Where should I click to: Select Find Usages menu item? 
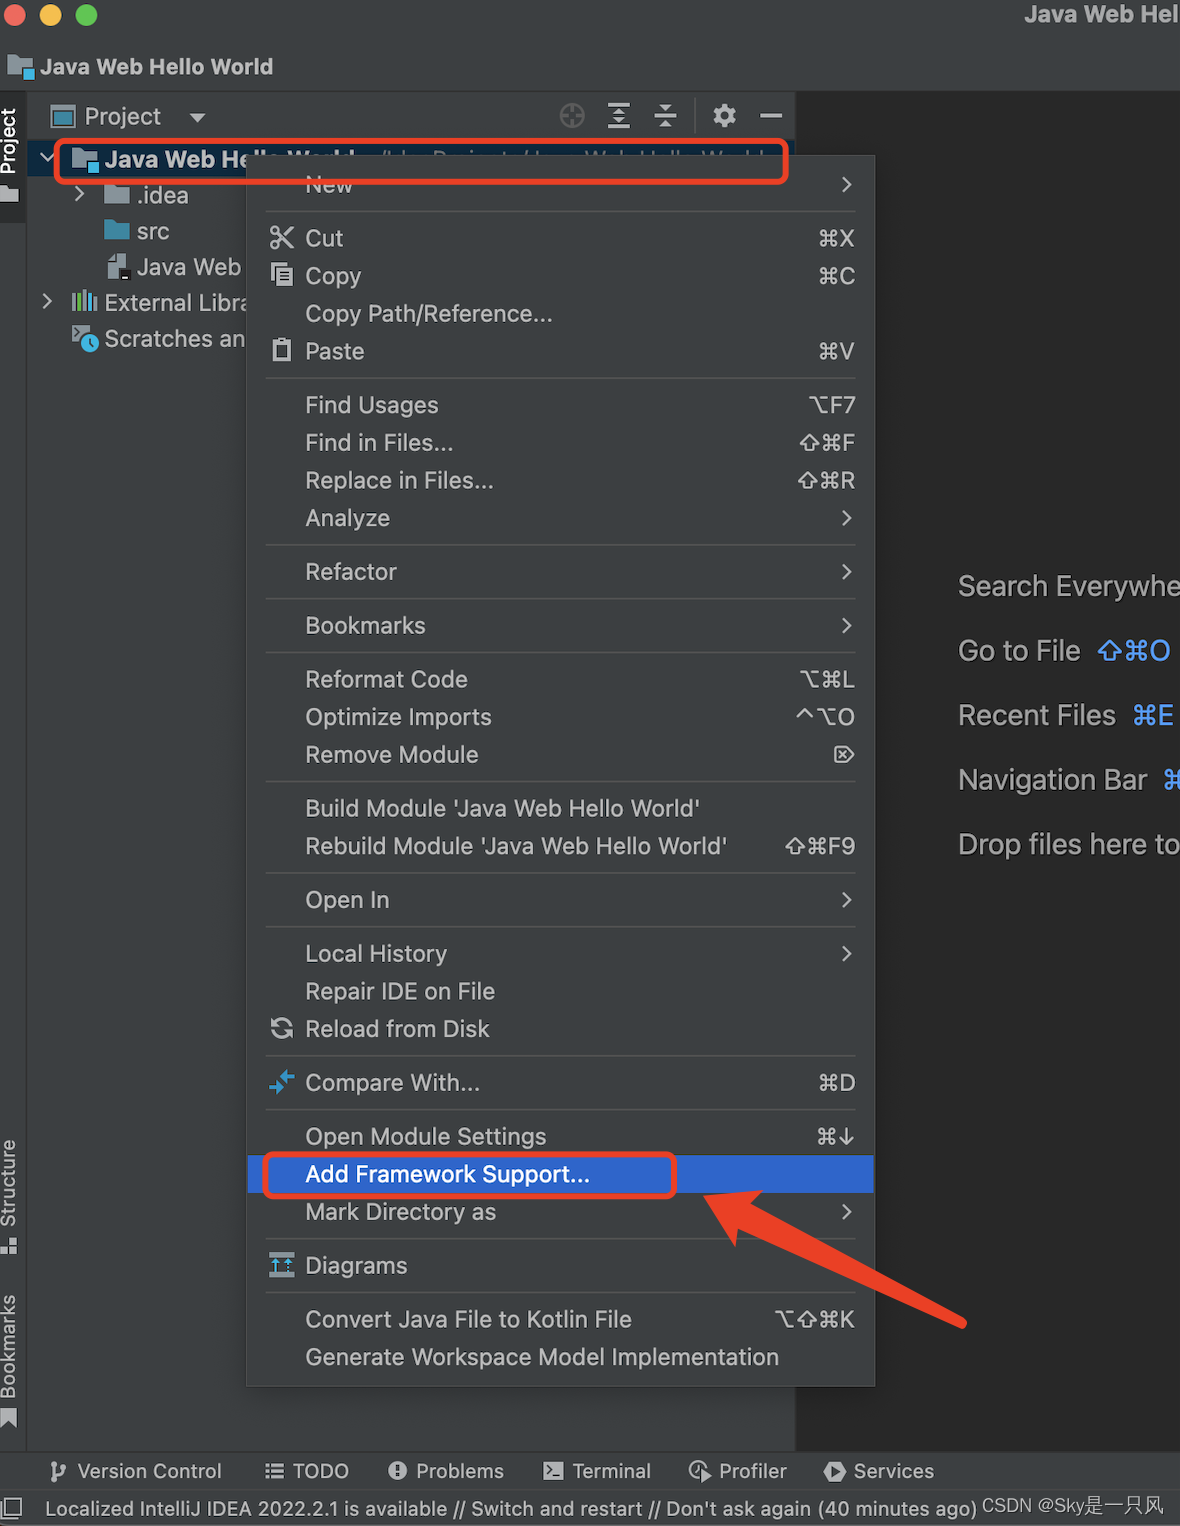(x=560, y=405)
